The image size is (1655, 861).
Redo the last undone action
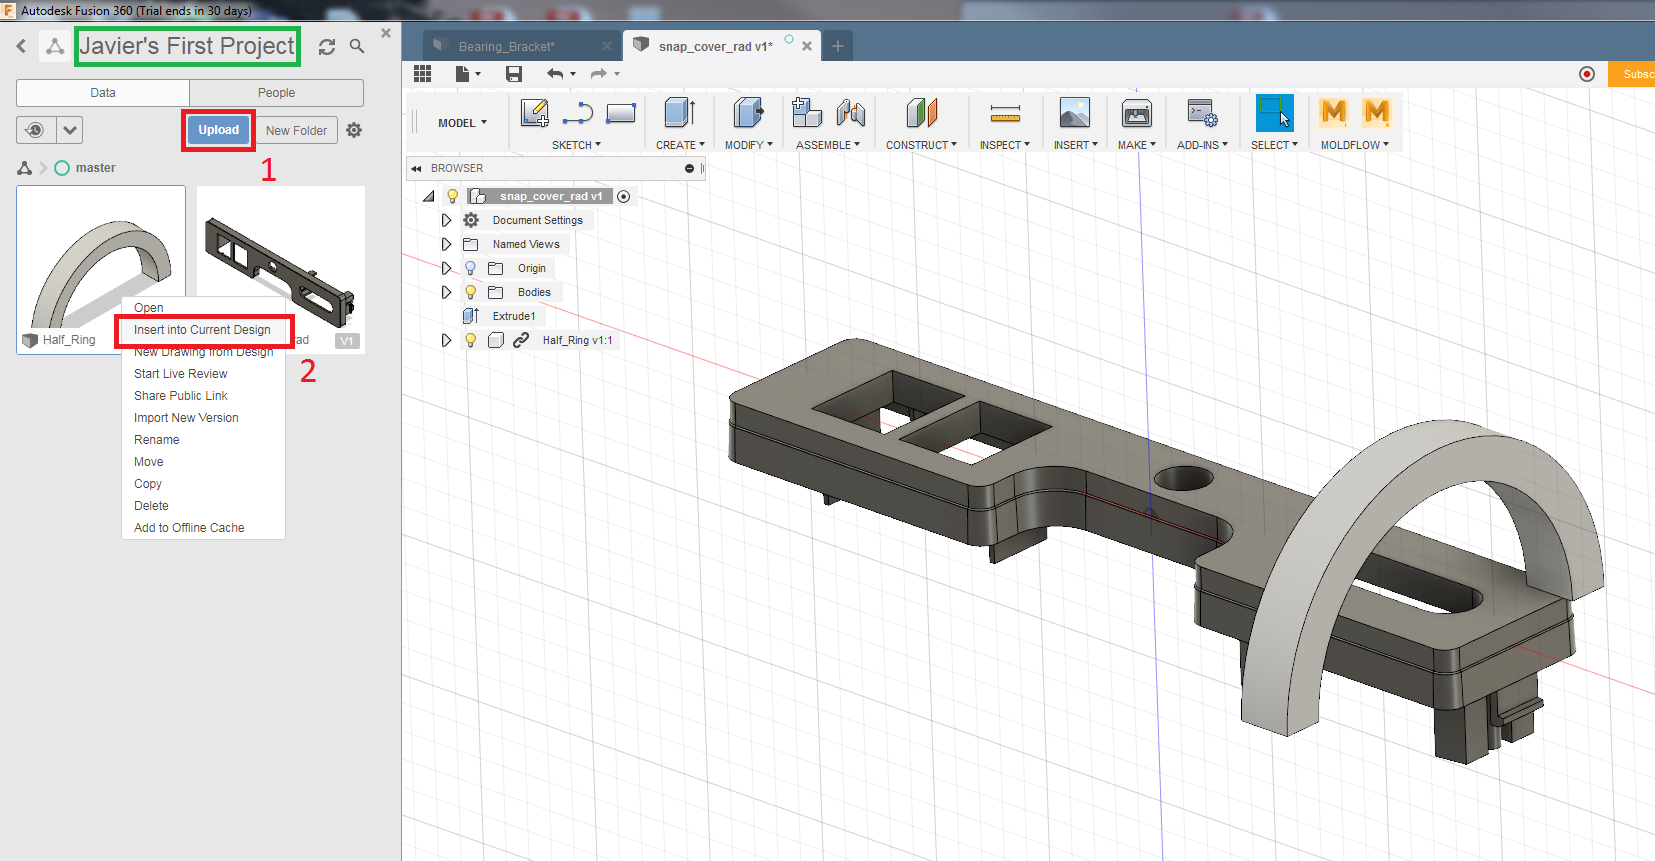pos(599,73)
